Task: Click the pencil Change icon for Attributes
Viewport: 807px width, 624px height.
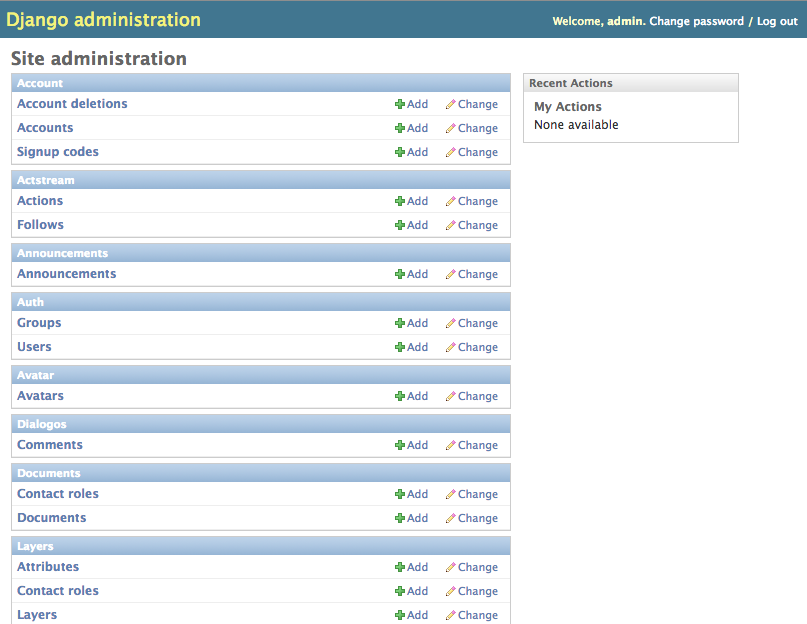Action: pos(450,567)
